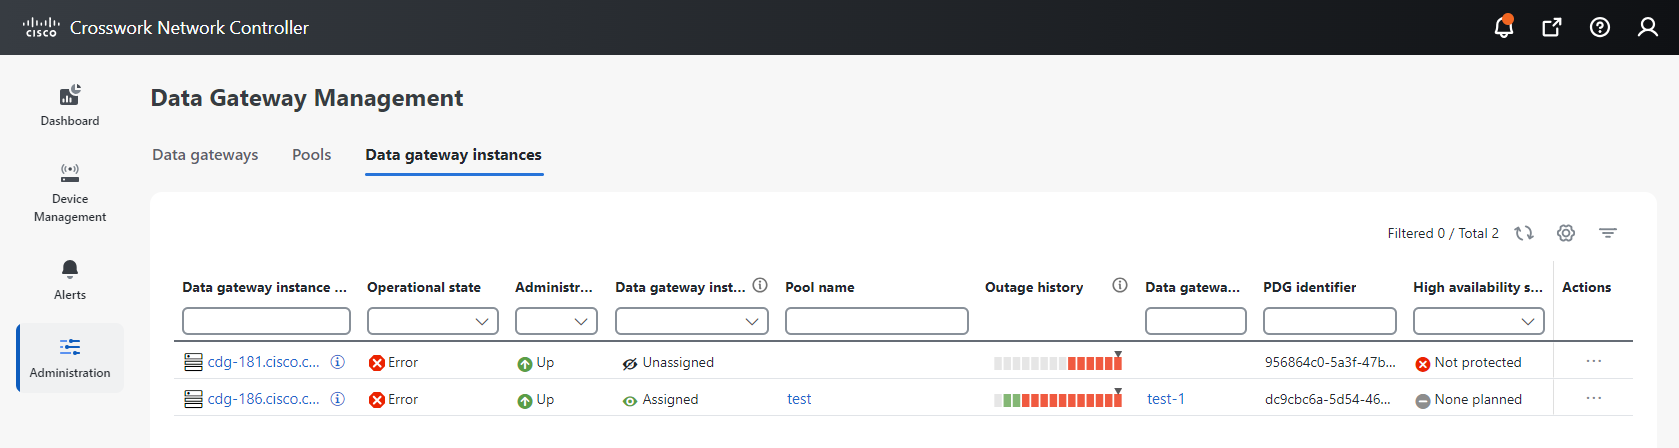The width and height of the screenshot is (1679, 448).
Task: Click Data Gateway Management heading
Action: pos(307,98)
